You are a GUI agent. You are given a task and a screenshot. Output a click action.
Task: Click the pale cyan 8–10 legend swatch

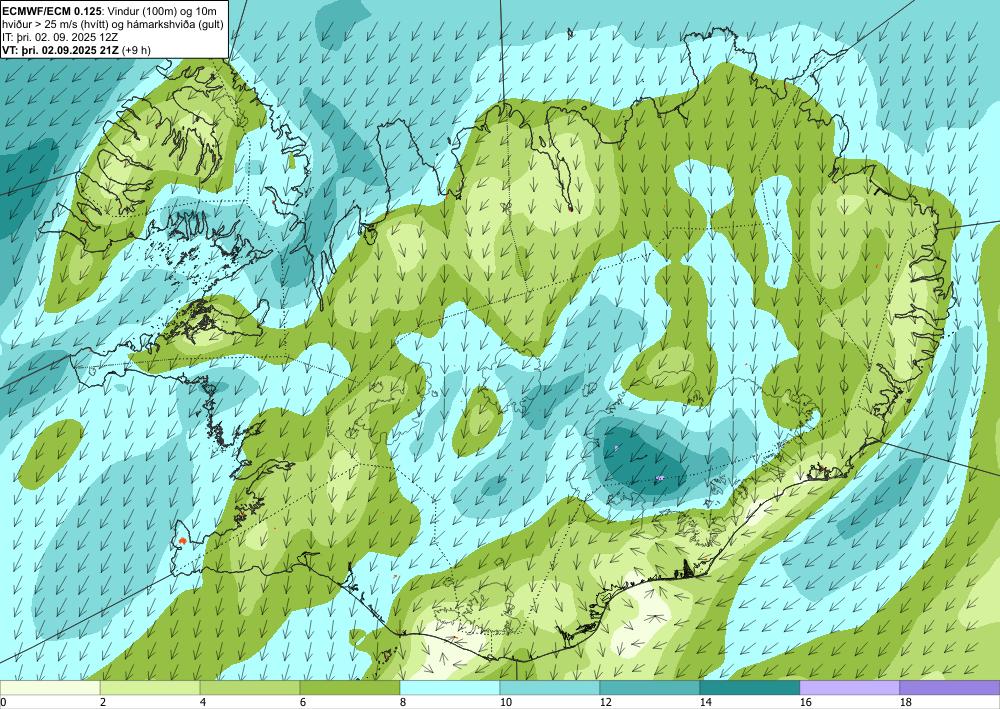coord(450,688)
